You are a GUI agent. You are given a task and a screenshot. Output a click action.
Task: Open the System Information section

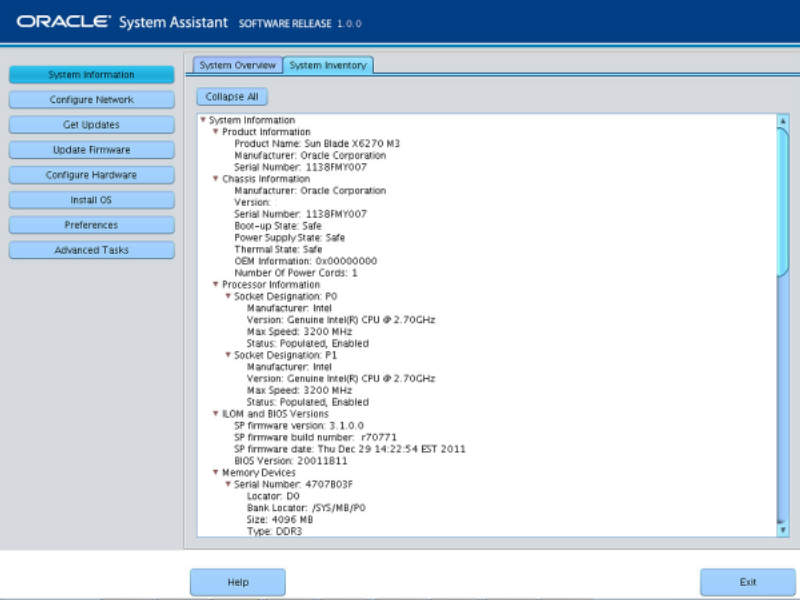pos(91,74)
